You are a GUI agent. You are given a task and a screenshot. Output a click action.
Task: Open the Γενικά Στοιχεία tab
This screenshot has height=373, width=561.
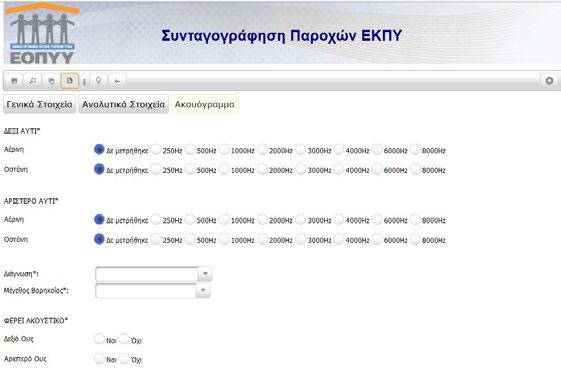coord(39,104)
